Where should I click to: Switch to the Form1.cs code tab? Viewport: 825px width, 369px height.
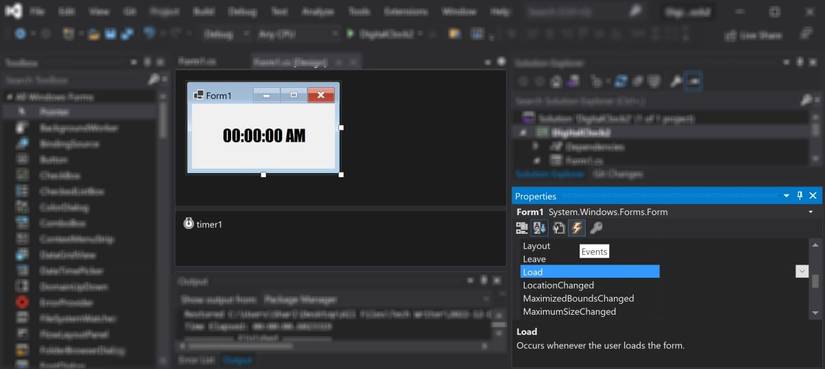coord(197,62)
